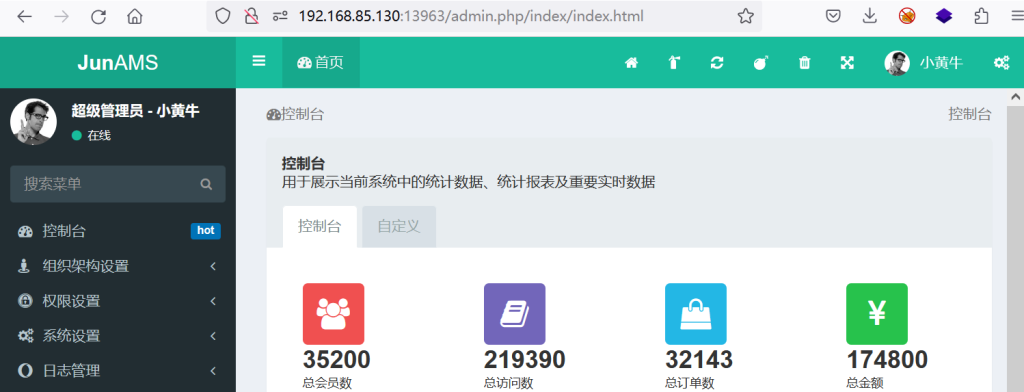
Task: Open the gears settings icon at navbar right
Action: coord(1000,63)
